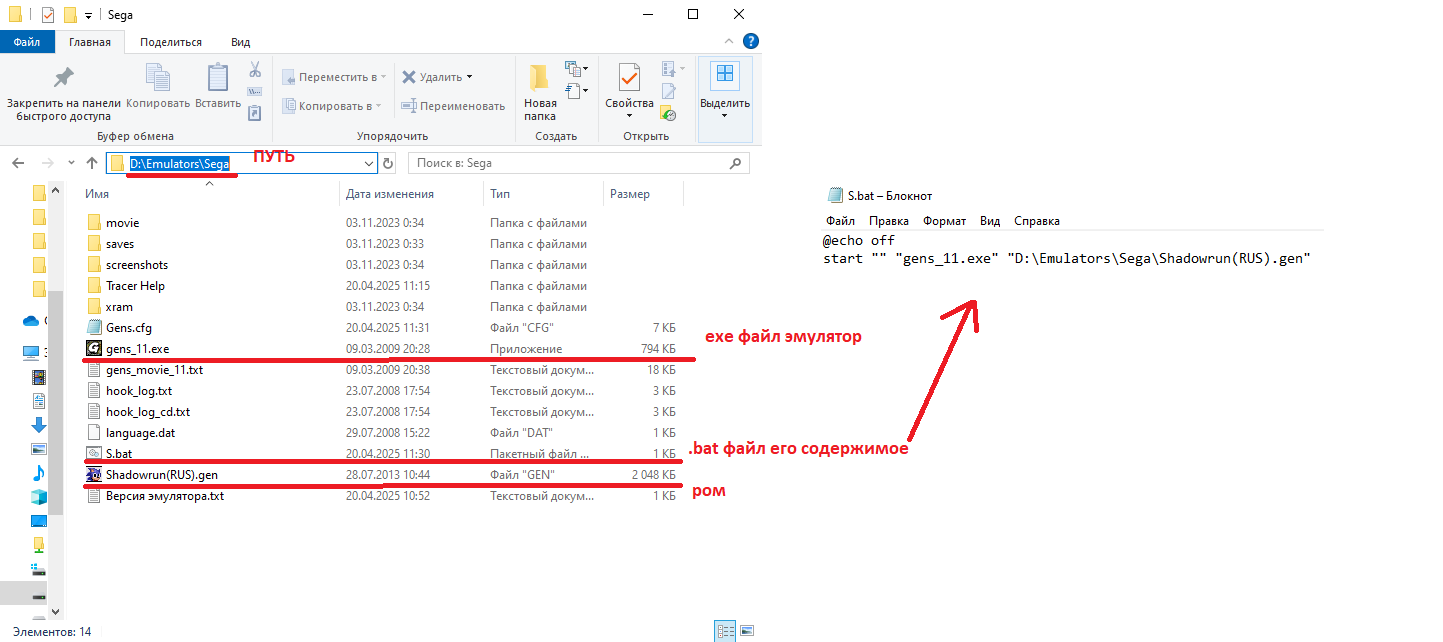Viewport: 1443px width, 642px height.
Task: Switch to large thumbnails view in status bar
Action: point(746,631)
